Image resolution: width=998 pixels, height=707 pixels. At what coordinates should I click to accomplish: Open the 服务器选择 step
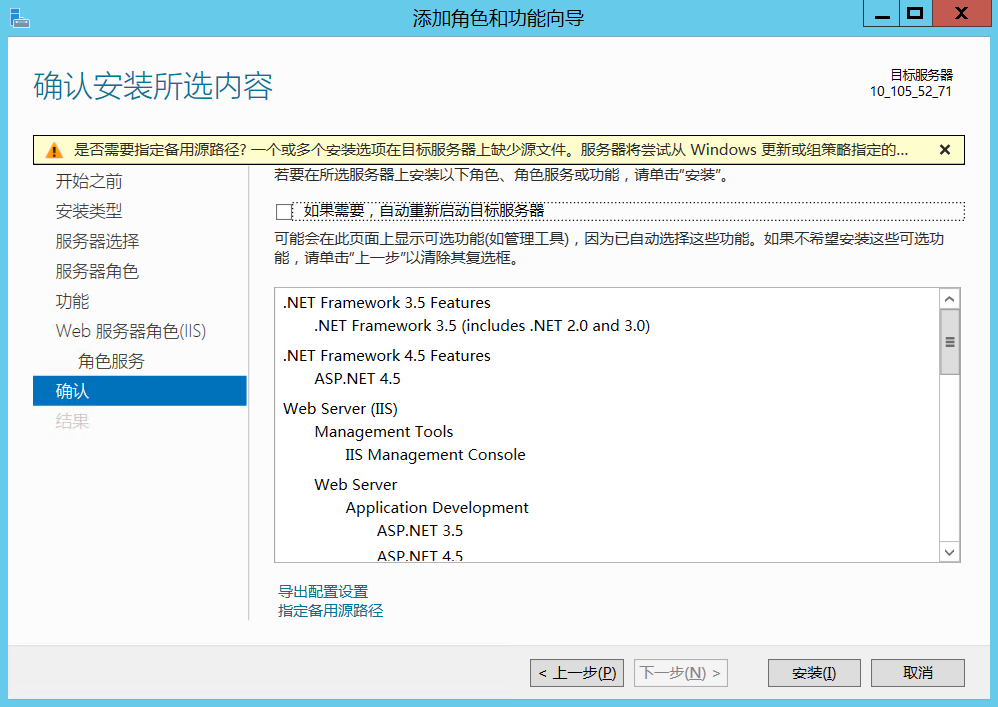coord(97,241)
